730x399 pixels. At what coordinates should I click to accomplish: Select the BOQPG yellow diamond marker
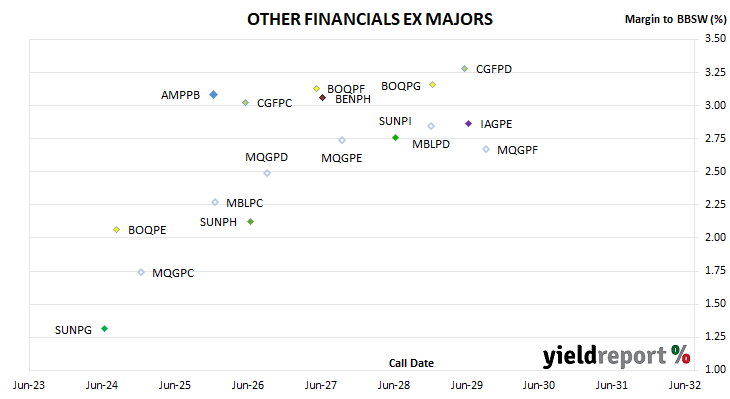(x=433, y=85)
